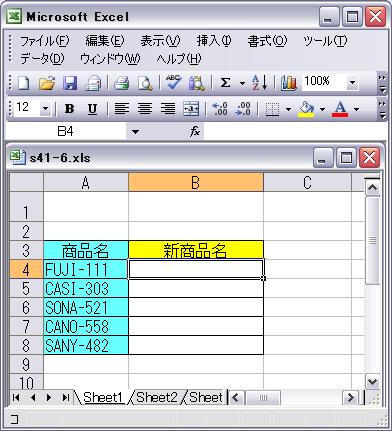Launch the chart wizard icon

288,83
